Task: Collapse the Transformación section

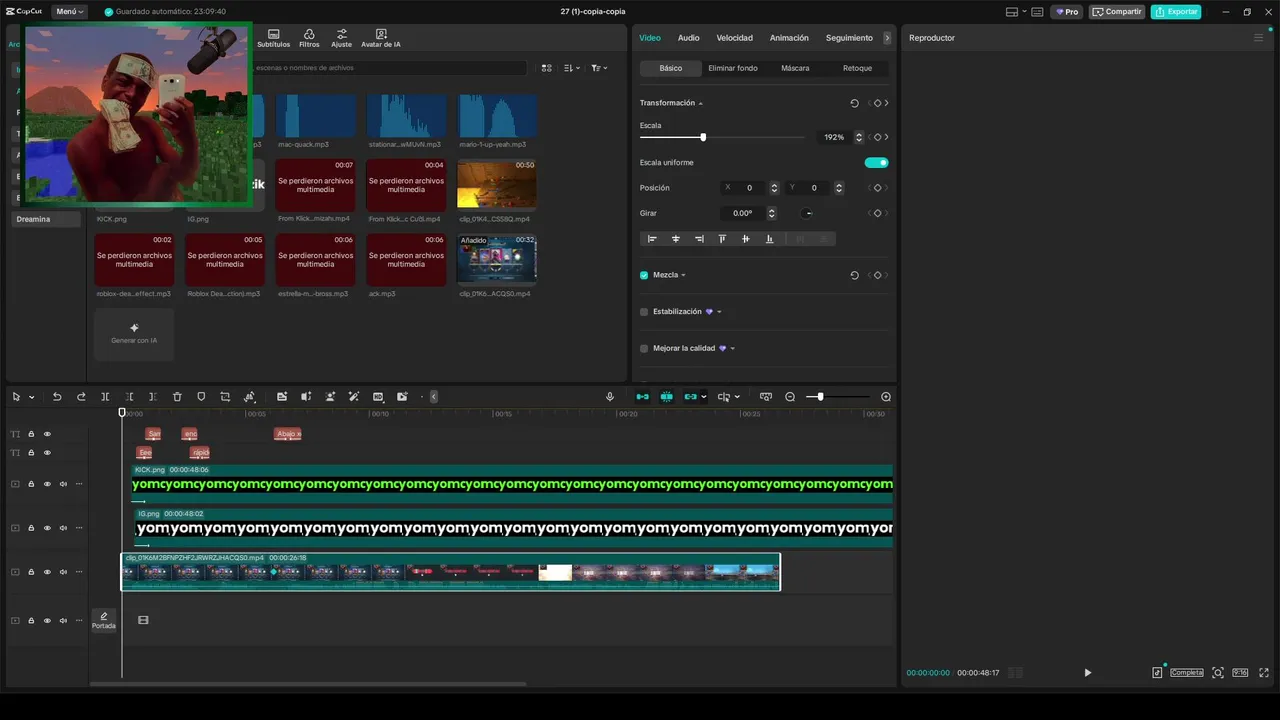Action: click(x=701, y=103)
